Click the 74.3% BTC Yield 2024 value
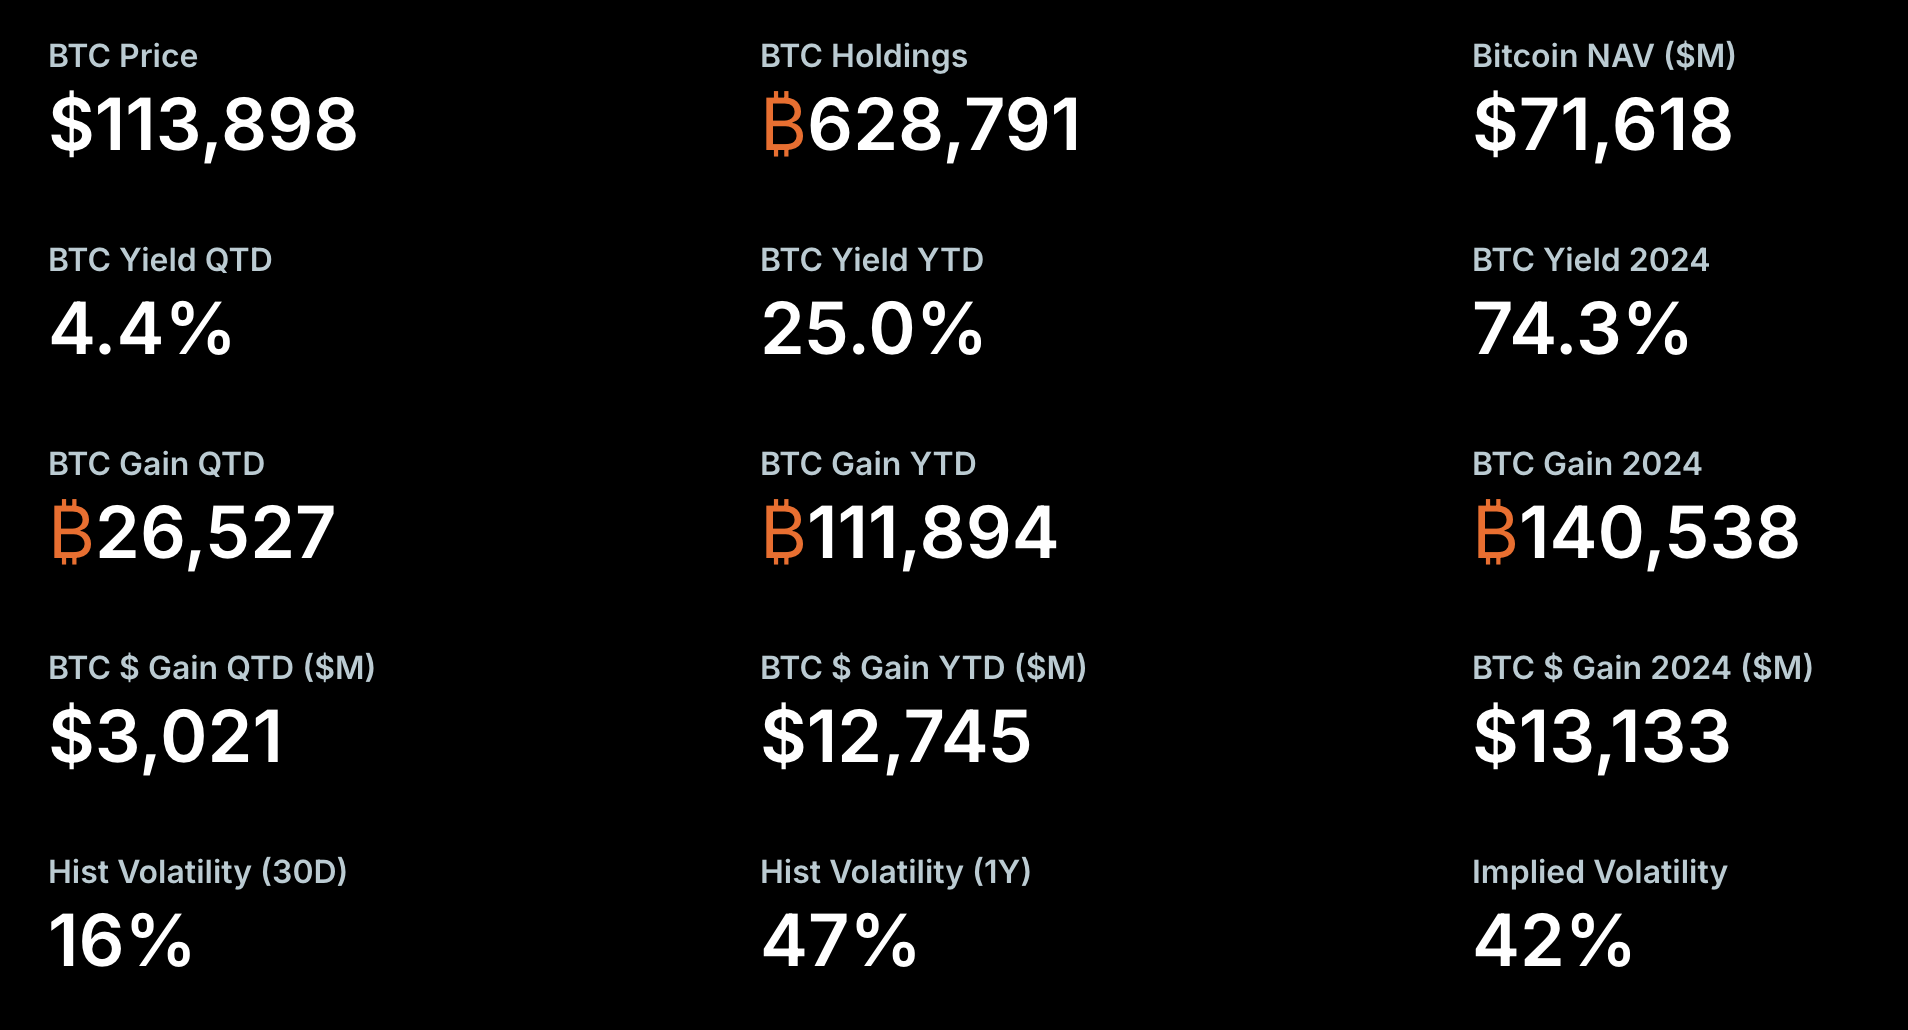The image size is (1908, 1030). [x=1581, y=329]
